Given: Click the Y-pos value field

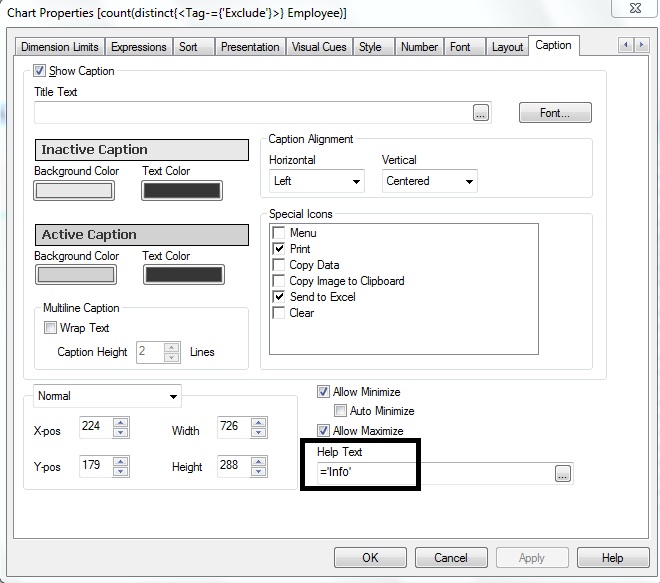Looking at the screenshot, I should [x=96, y=466].
